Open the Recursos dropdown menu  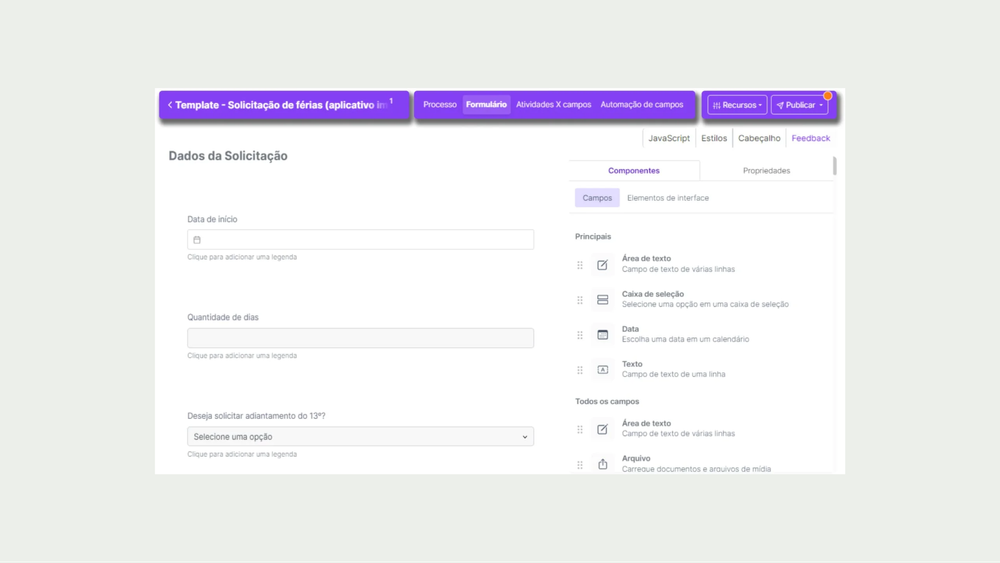[737, 105]
